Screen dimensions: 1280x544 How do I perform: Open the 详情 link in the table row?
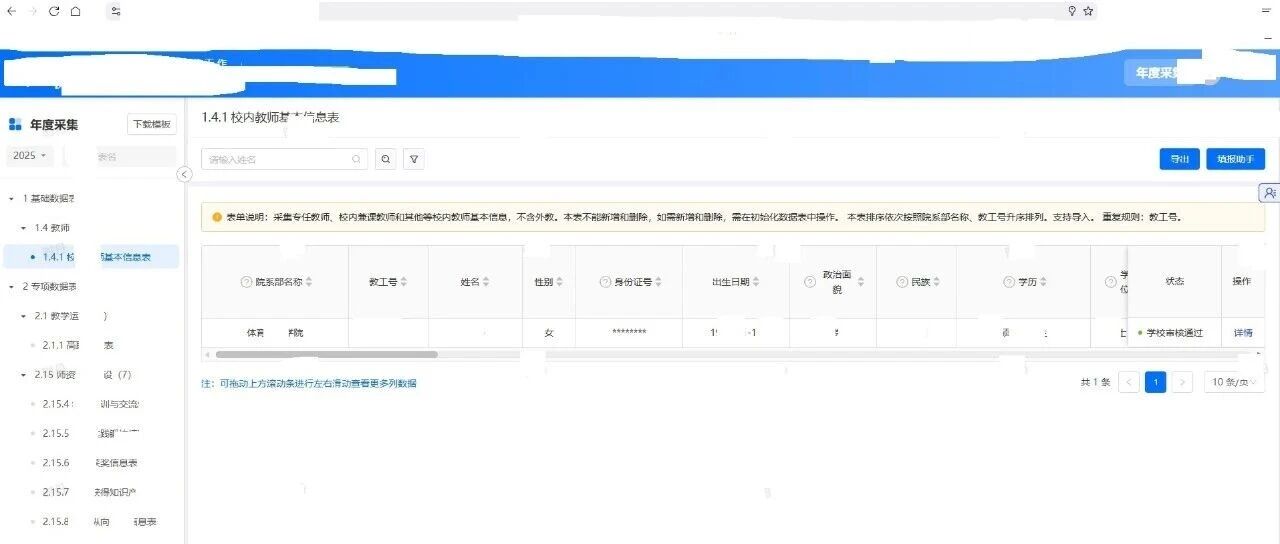pyautogui.click(x=1243, y=333)
